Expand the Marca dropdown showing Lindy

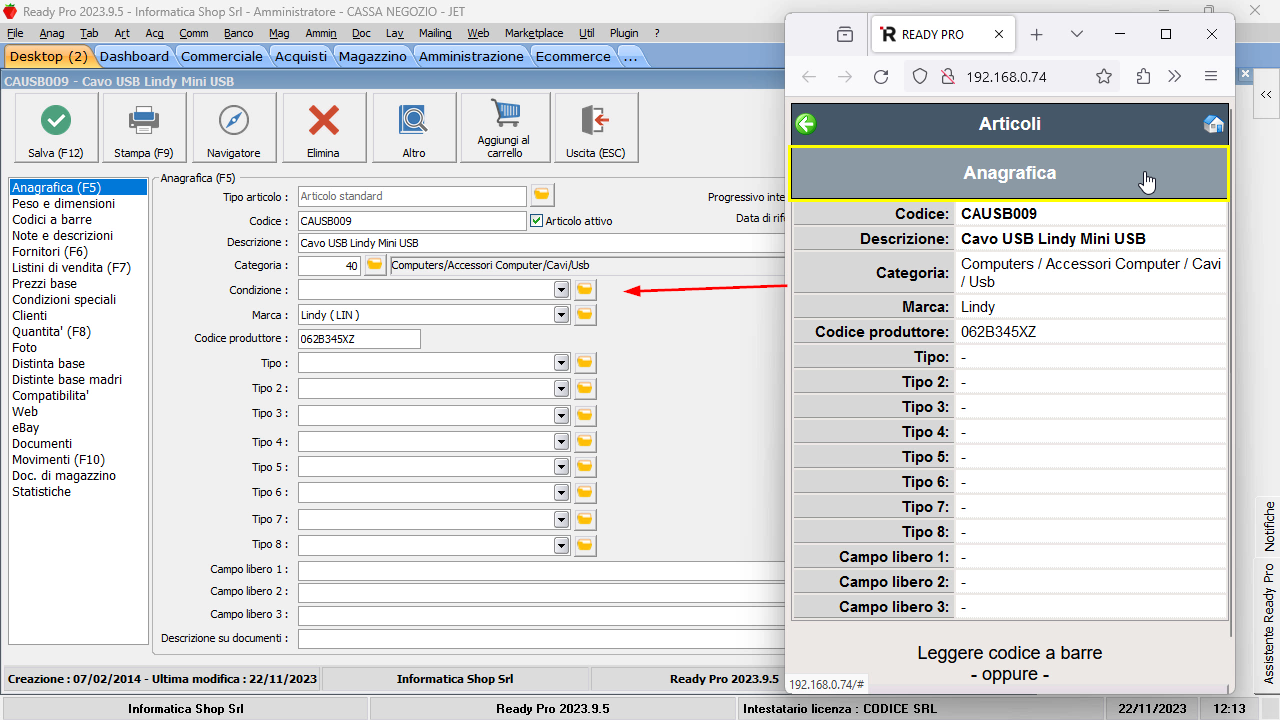[562, 315]
